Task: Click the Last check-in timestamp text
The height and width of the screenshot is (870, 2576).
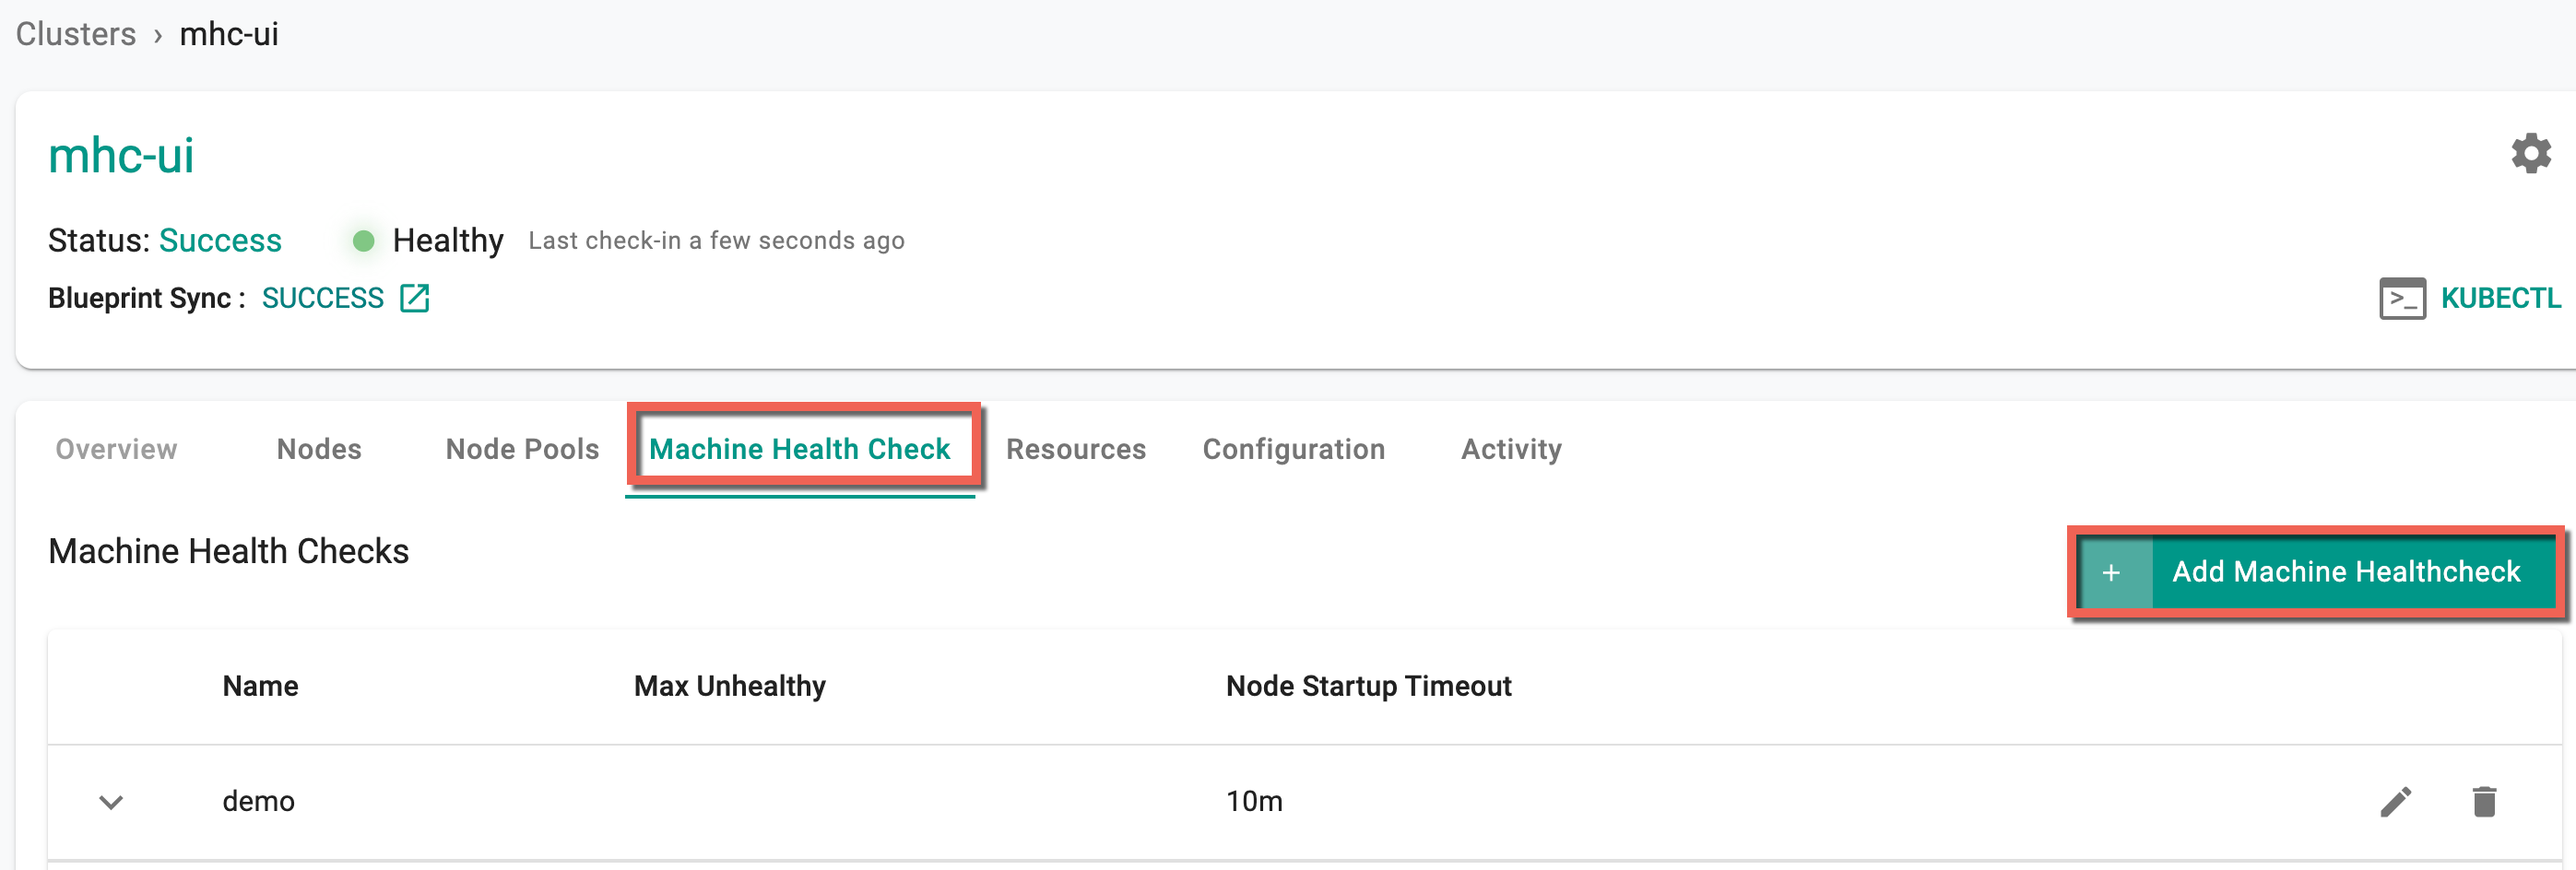Action: [716, 241]
